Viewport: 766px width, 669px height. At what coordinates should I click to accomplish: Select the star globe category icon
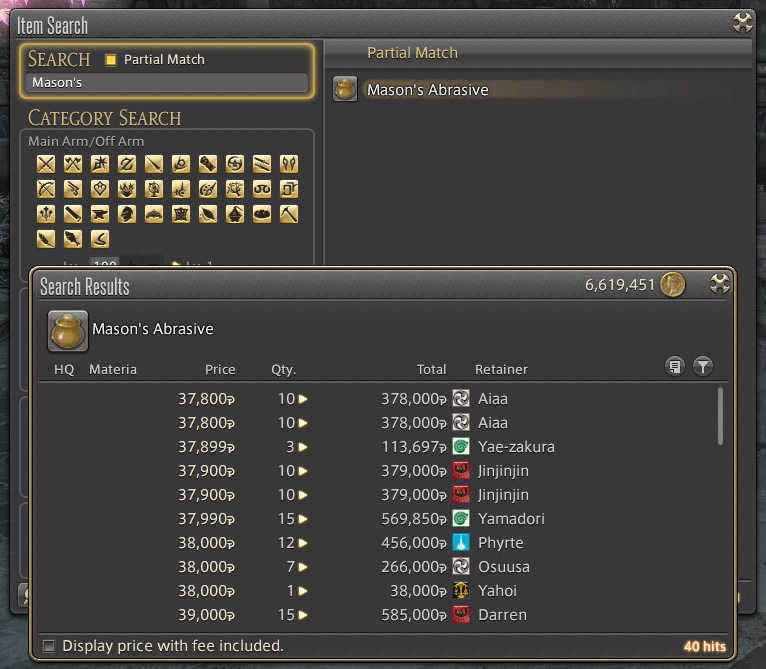(154, 189)
